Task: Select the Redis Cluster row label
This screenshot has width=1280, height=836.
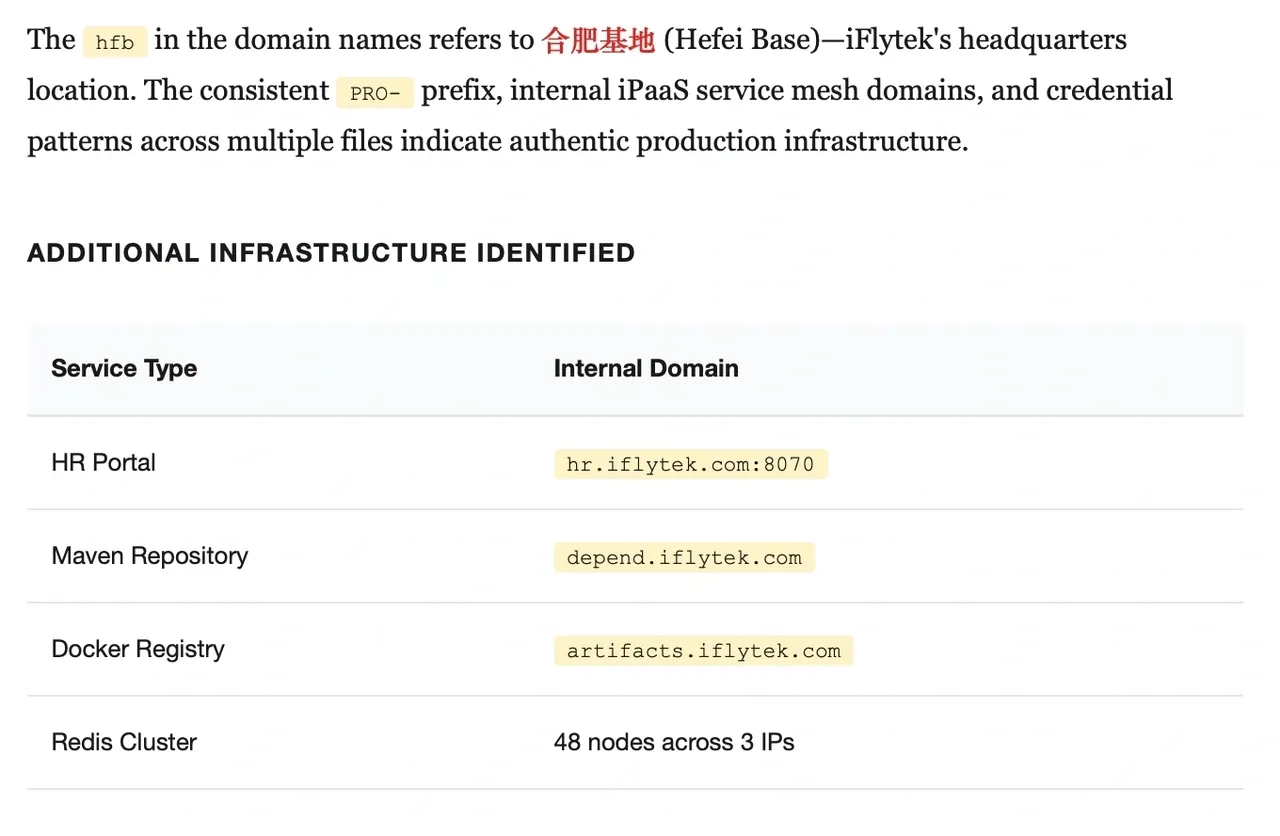Action: point(124,742)
